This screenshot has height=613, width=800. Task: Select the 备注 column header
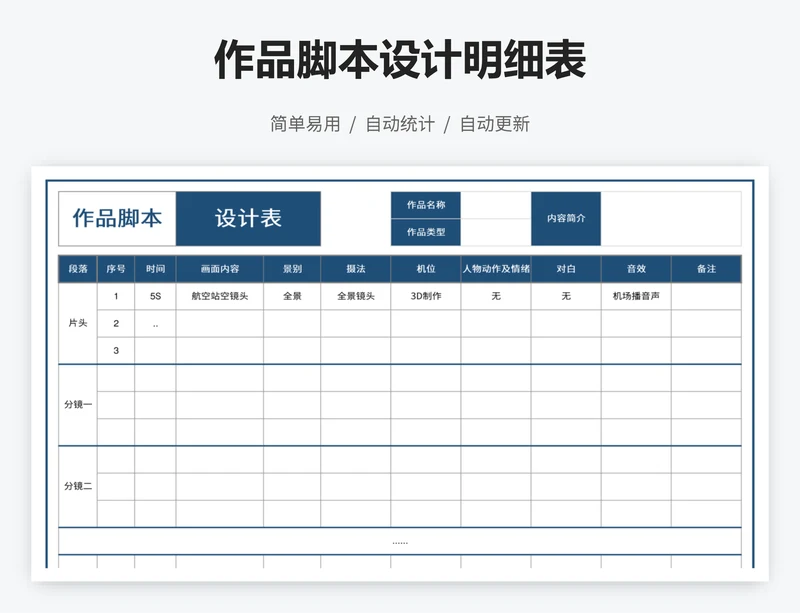tap(707, 269)
